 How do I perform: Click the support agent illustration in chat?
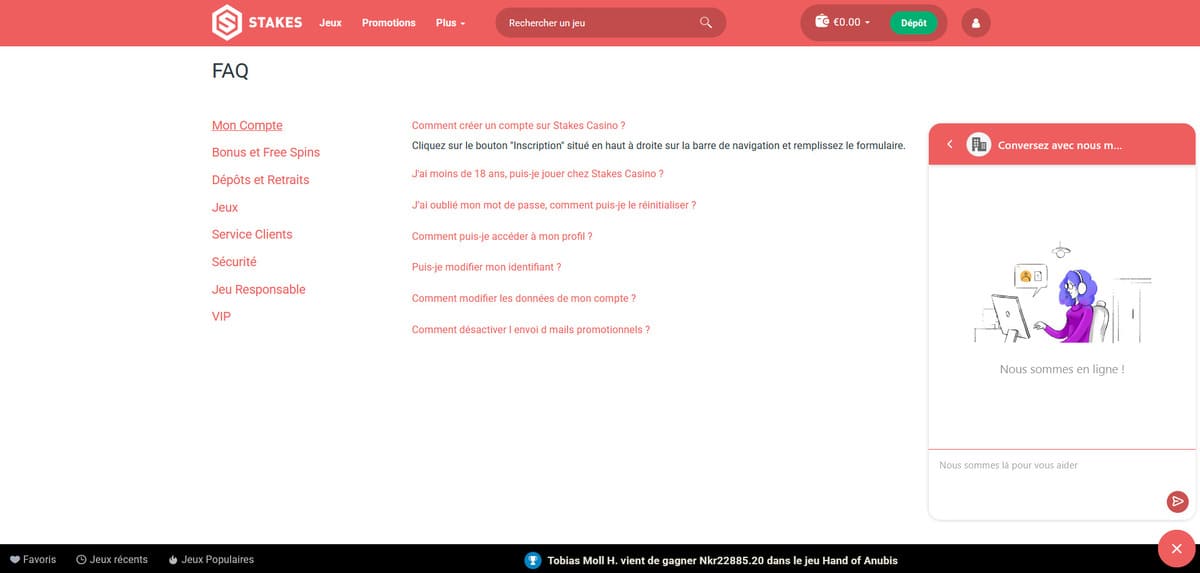click(1061, 292)
